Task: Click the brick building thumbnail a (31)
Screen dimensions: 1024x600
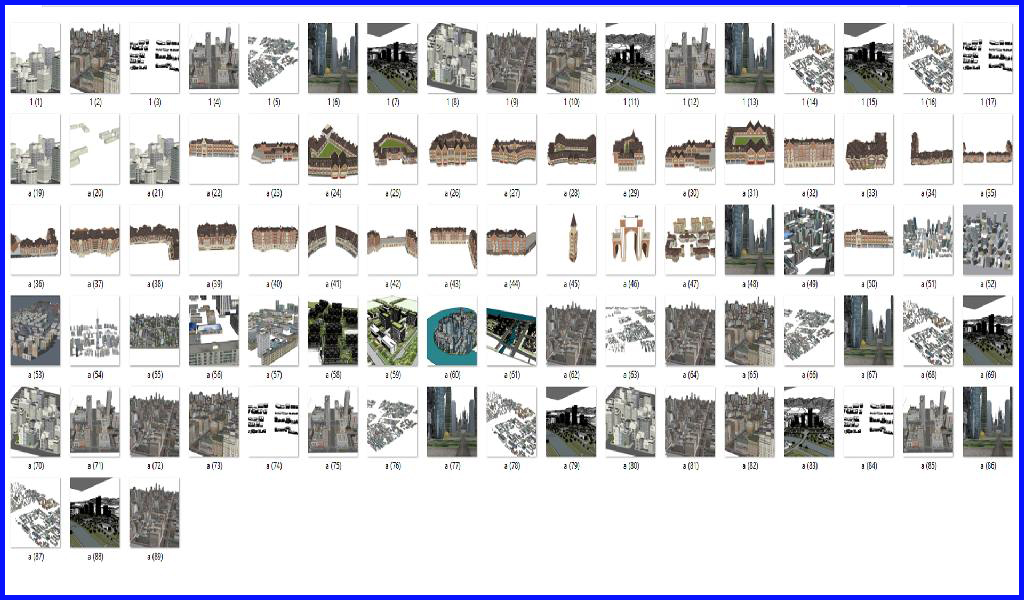Action: 749,149
